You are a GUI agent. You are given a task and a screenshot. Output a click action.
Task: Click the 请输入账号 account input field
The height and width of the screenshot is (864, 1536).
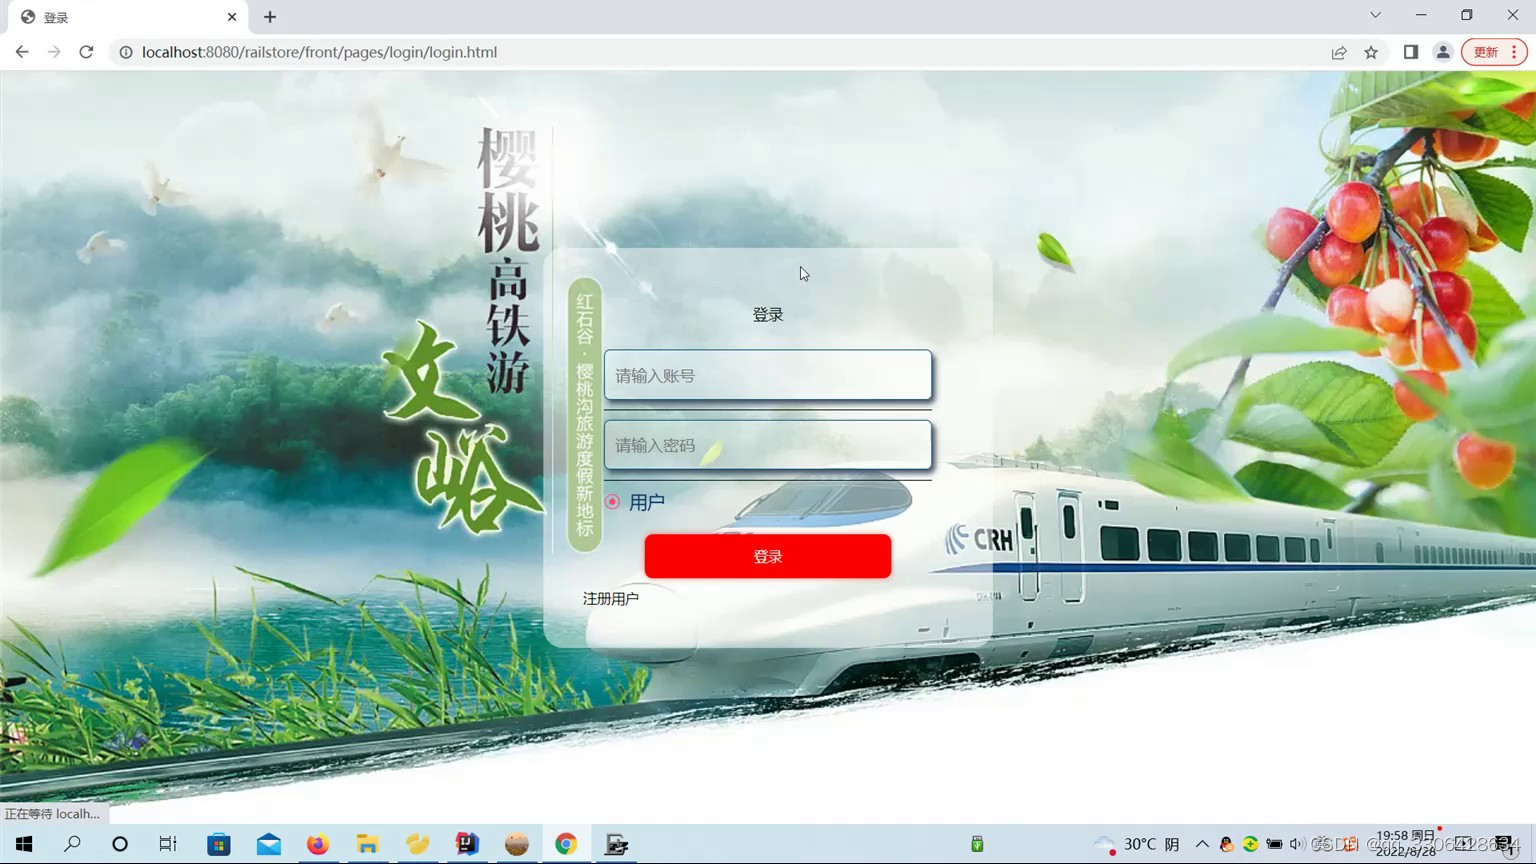coord(767,375)
